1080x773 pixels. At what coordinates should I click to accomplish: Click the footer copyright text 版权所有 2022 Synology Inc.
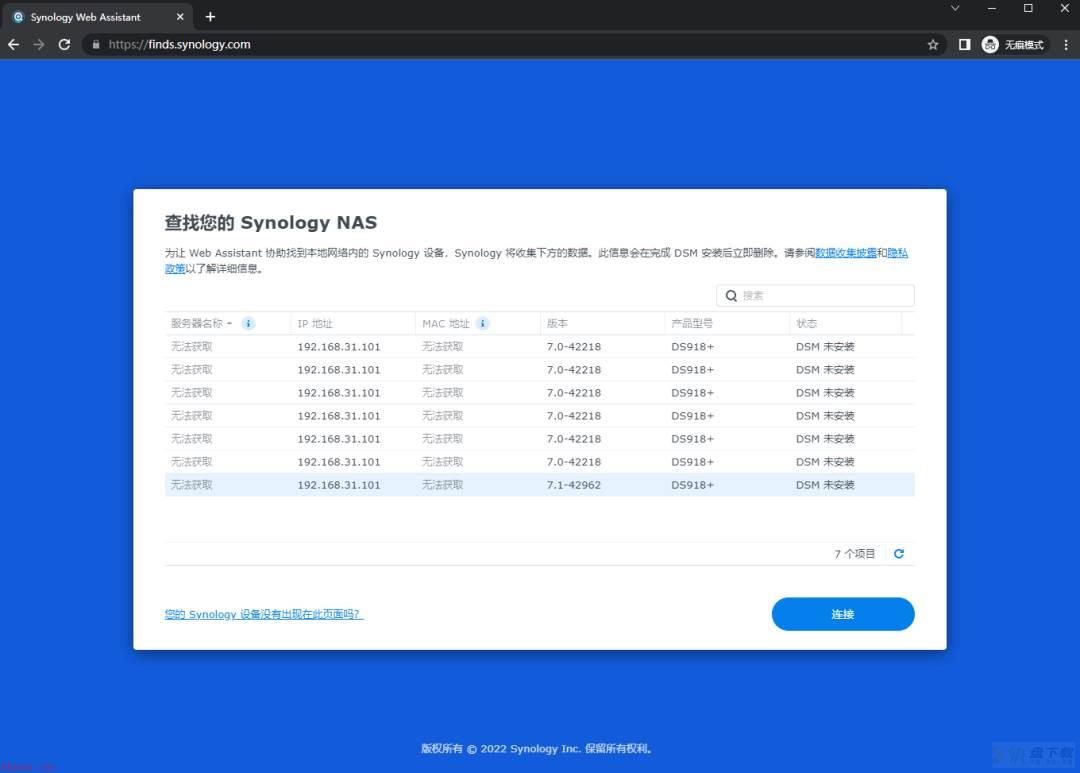537,749
